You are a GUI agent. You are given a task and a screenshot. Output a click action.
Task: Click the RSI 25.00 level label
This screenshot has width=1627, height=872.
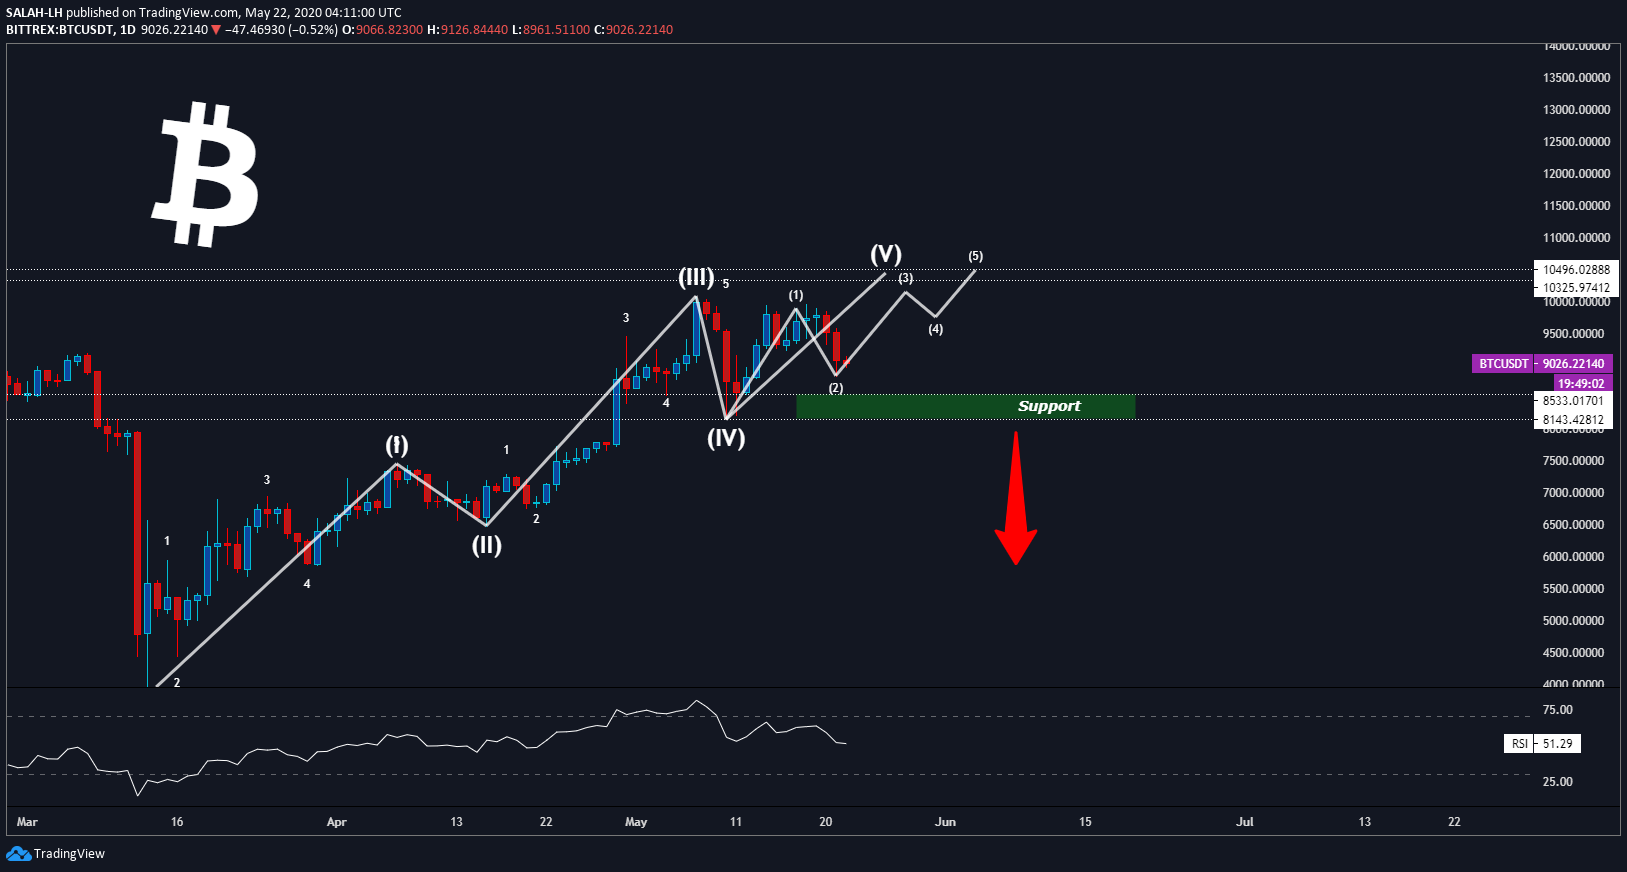(1557, 782)
